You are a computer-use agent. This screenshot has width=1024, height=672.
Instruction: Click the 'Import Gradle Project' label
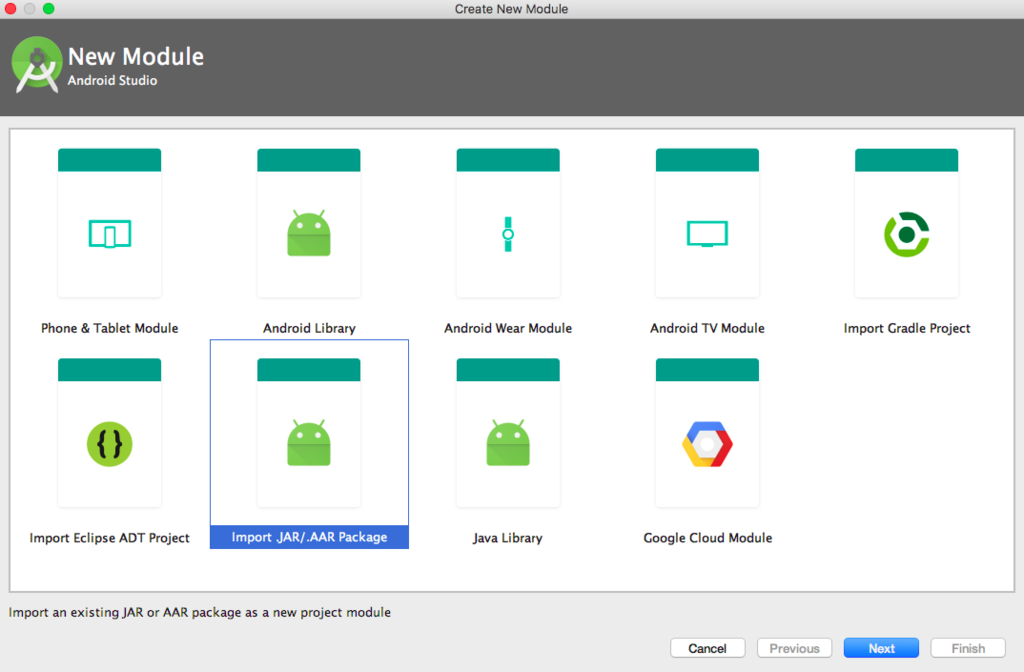click(x=906, y=328)
